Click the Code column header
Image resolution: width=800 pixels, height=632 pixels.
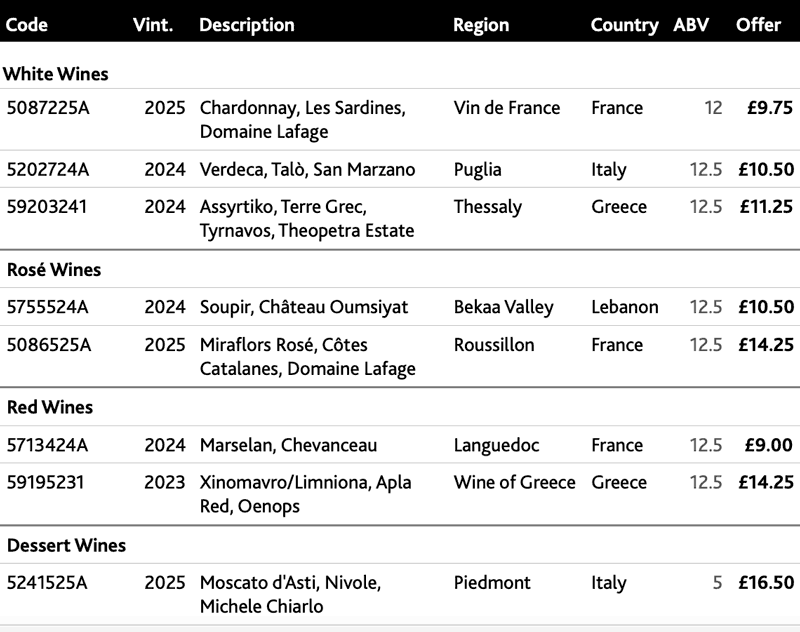click(x=27, y=24)
